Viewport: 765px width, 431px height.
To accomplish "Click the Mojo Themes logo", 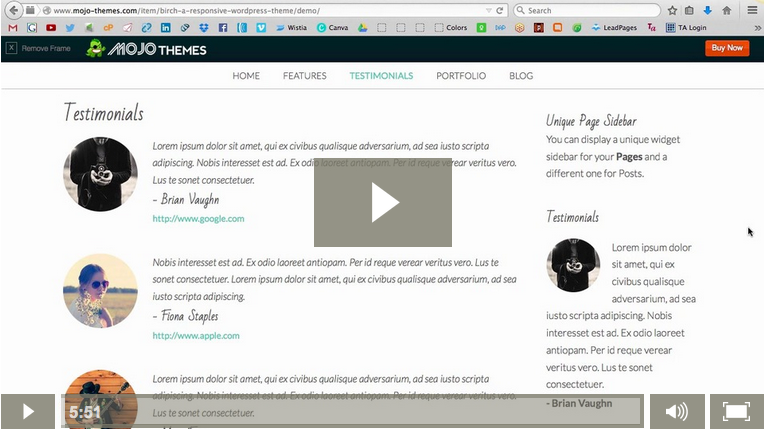I will [x=146, y=49].
